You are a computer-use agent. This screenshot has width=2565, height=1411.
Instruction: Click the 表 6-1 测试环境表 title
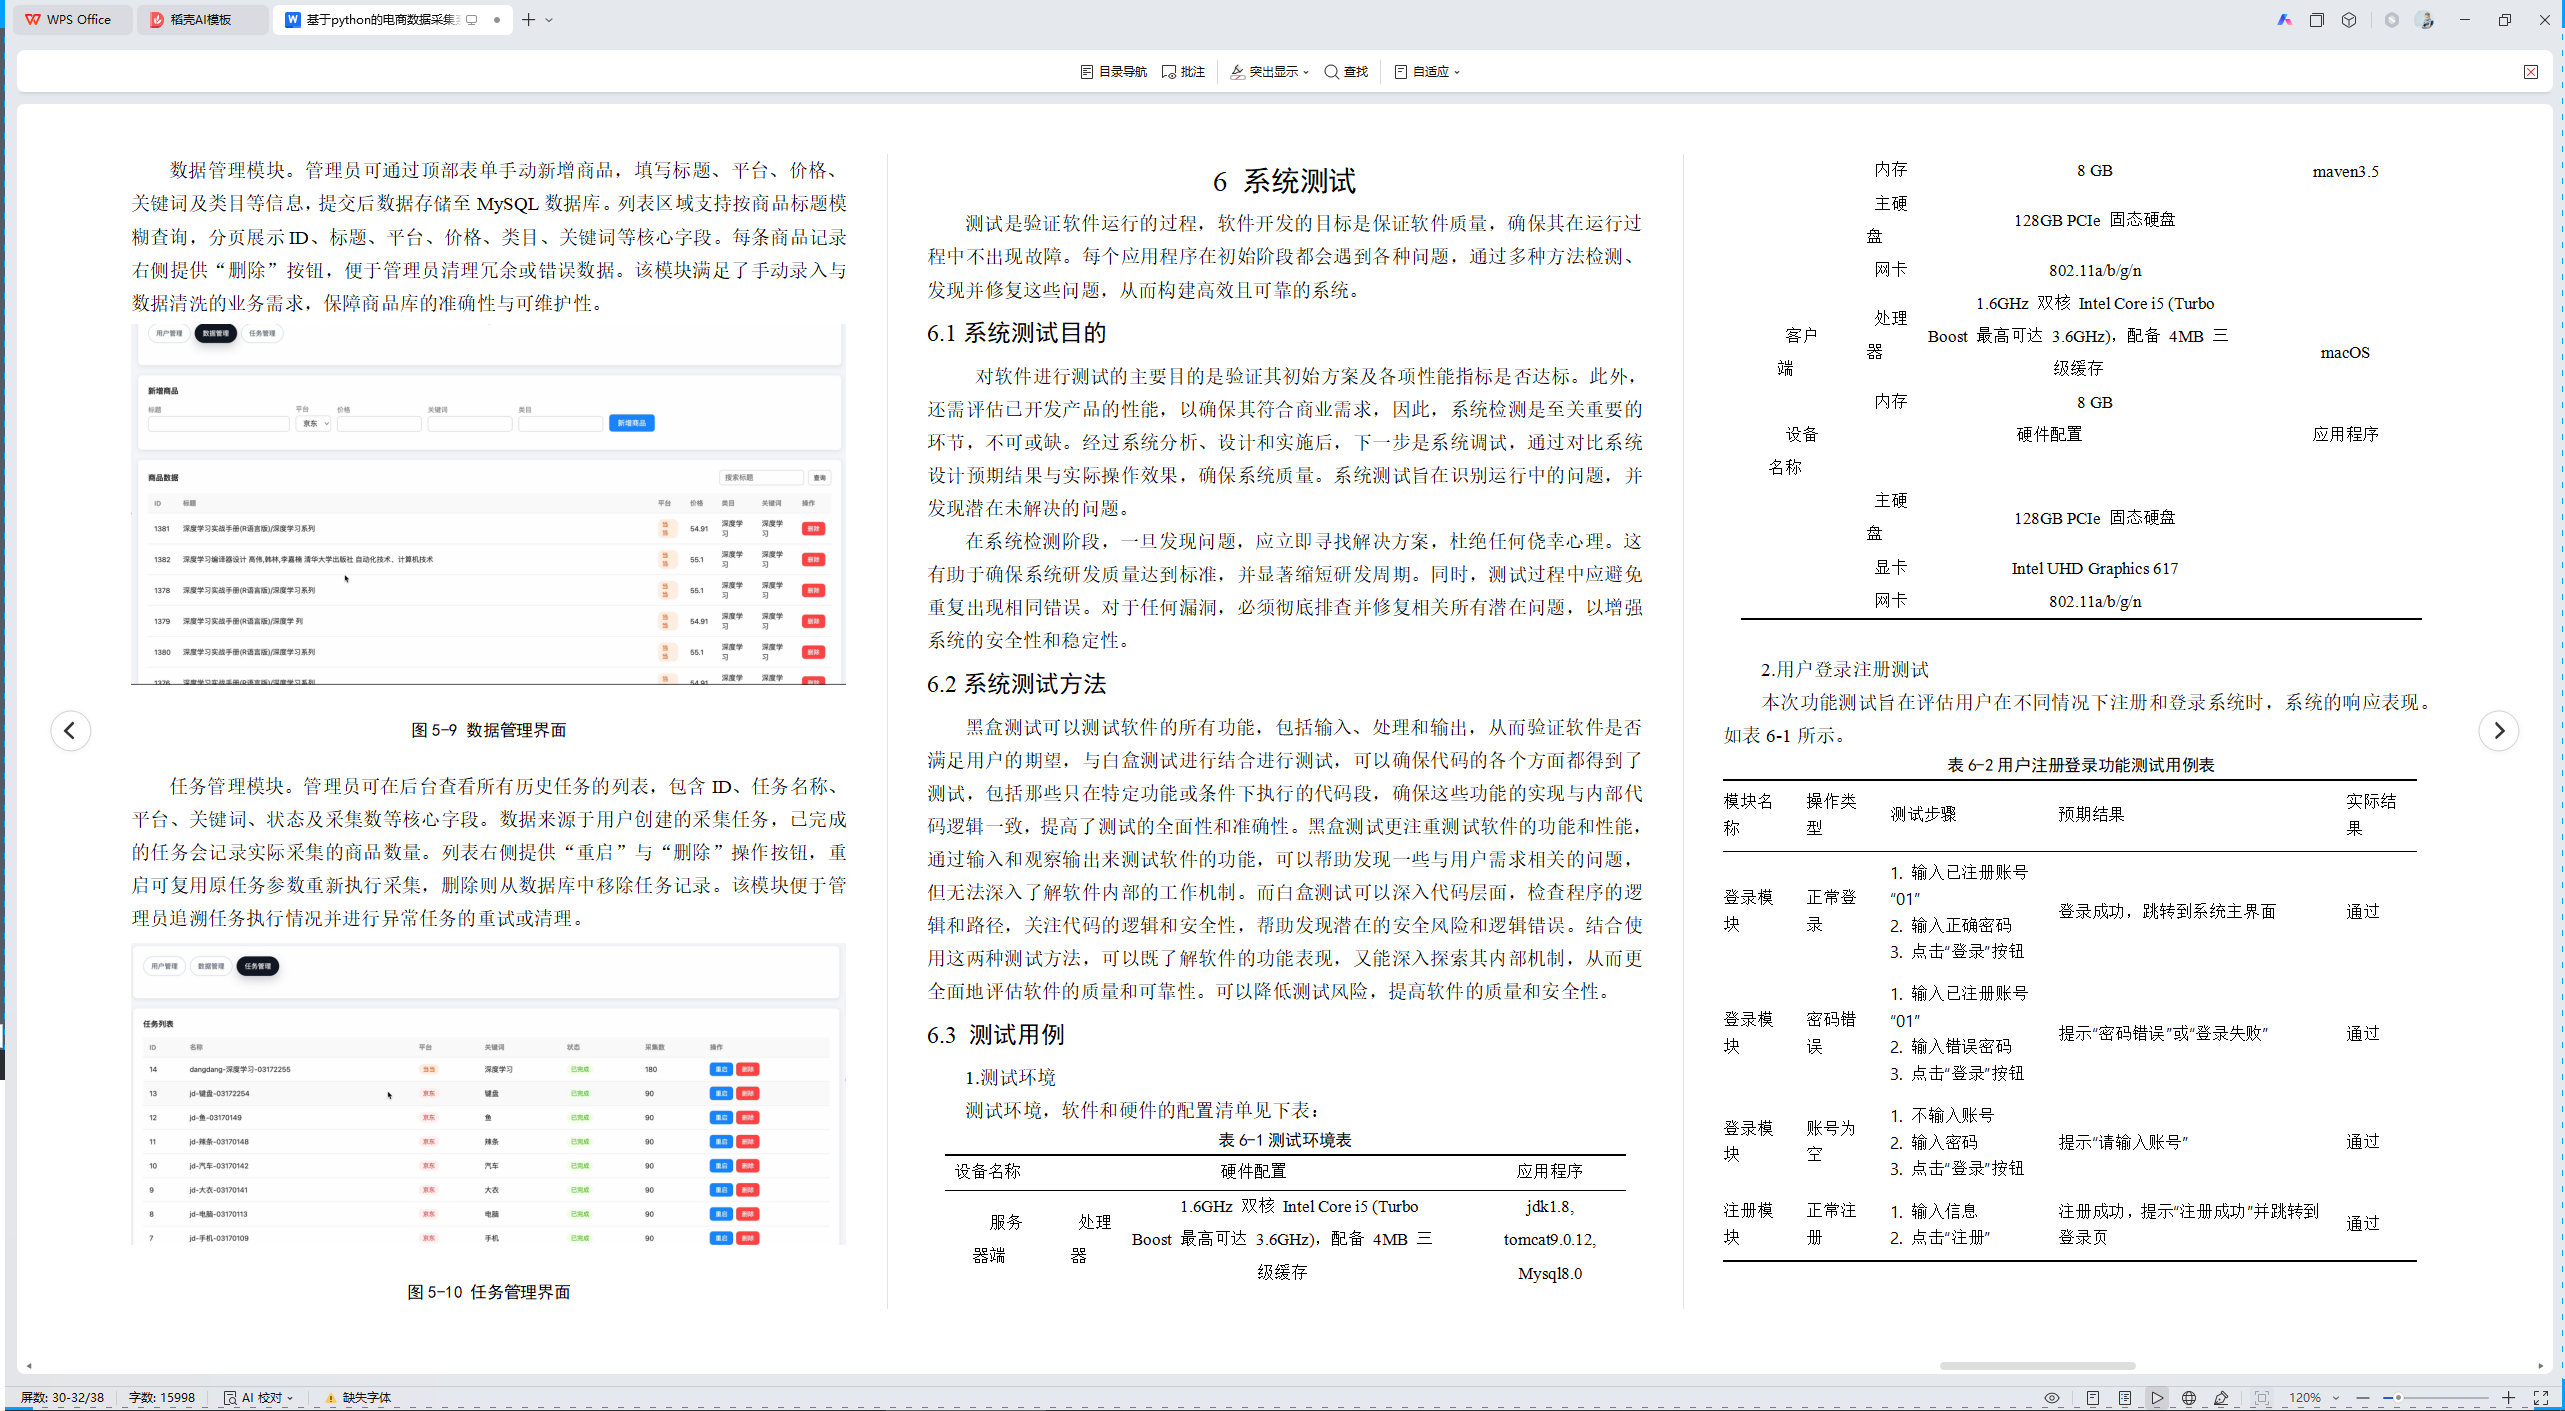pos(1284,1140)
